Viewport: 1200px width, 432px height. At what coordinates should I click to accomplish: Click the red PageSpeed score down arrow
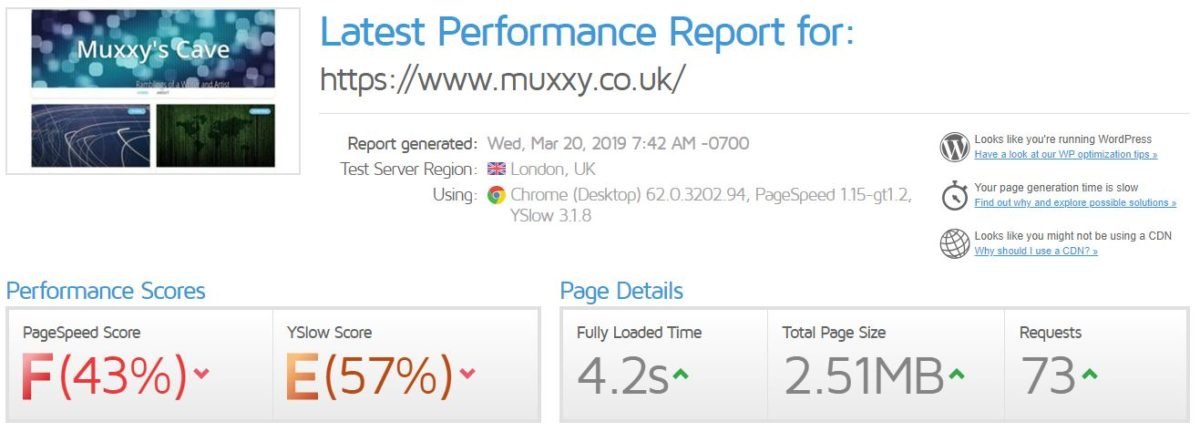pos(202,374)
